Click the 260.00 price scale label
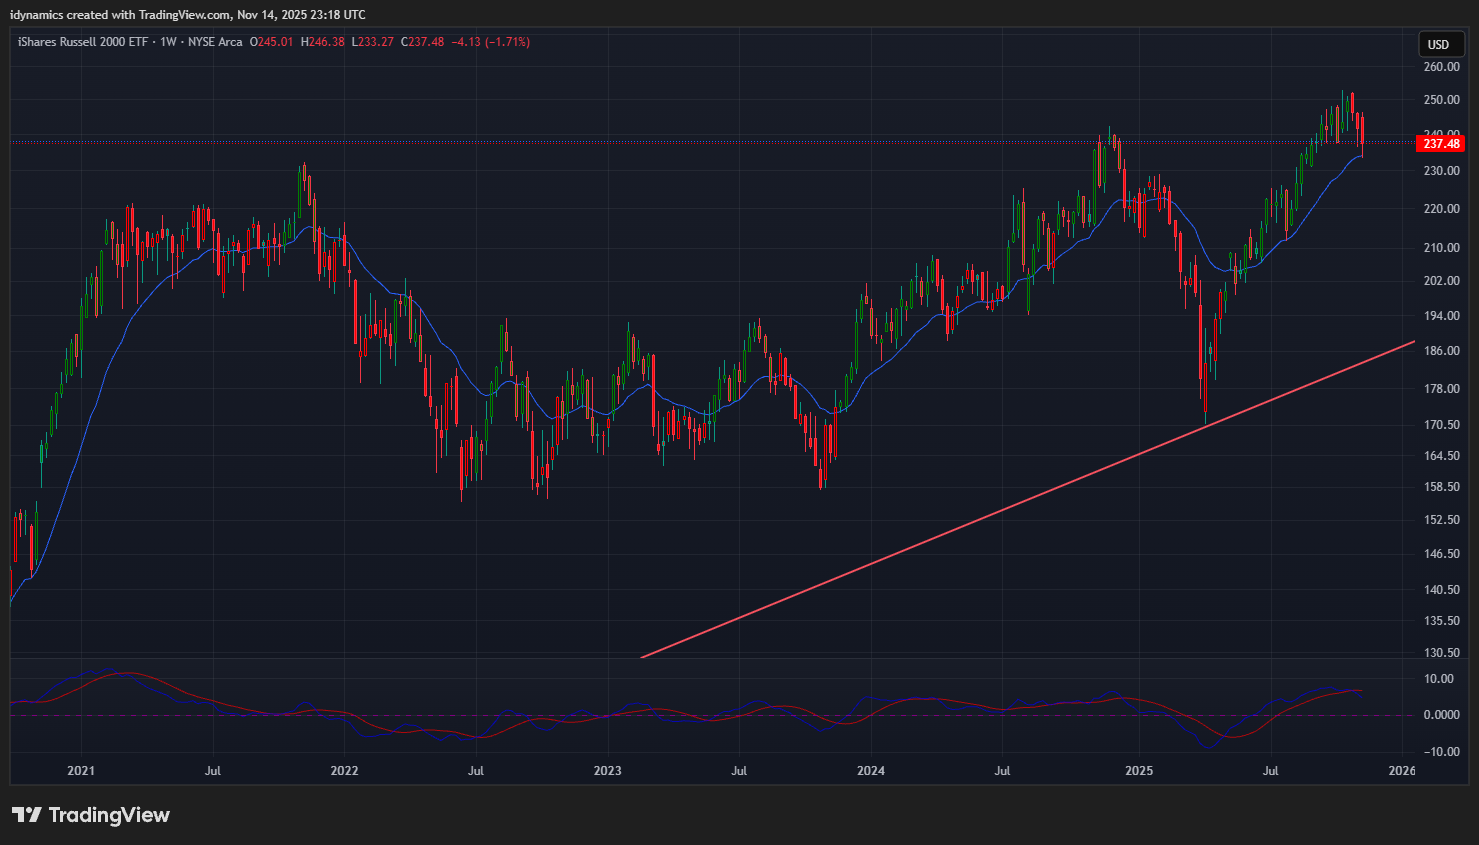This screenshot has width=1479, height=845. tap(1441, 67)
